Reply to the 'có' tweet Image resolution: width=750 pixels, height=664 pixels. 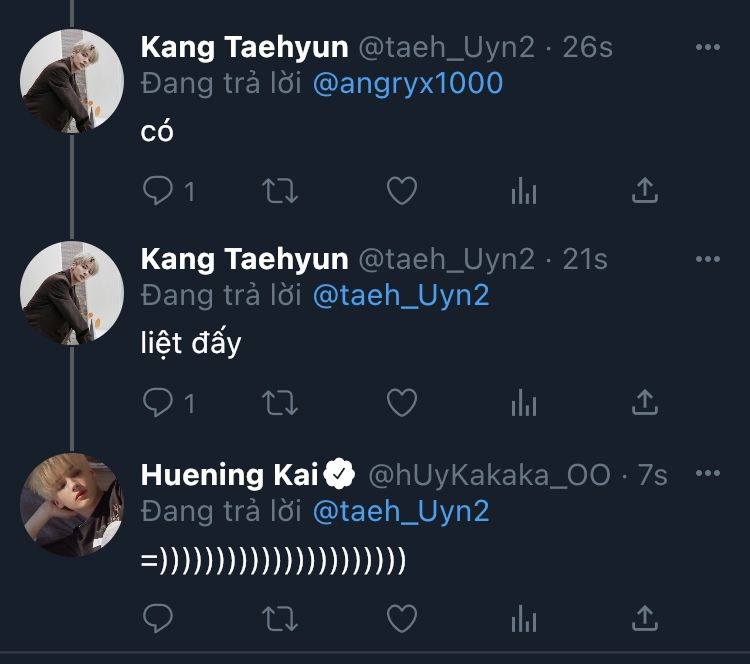pyautogui.click(x=158, y=190)
